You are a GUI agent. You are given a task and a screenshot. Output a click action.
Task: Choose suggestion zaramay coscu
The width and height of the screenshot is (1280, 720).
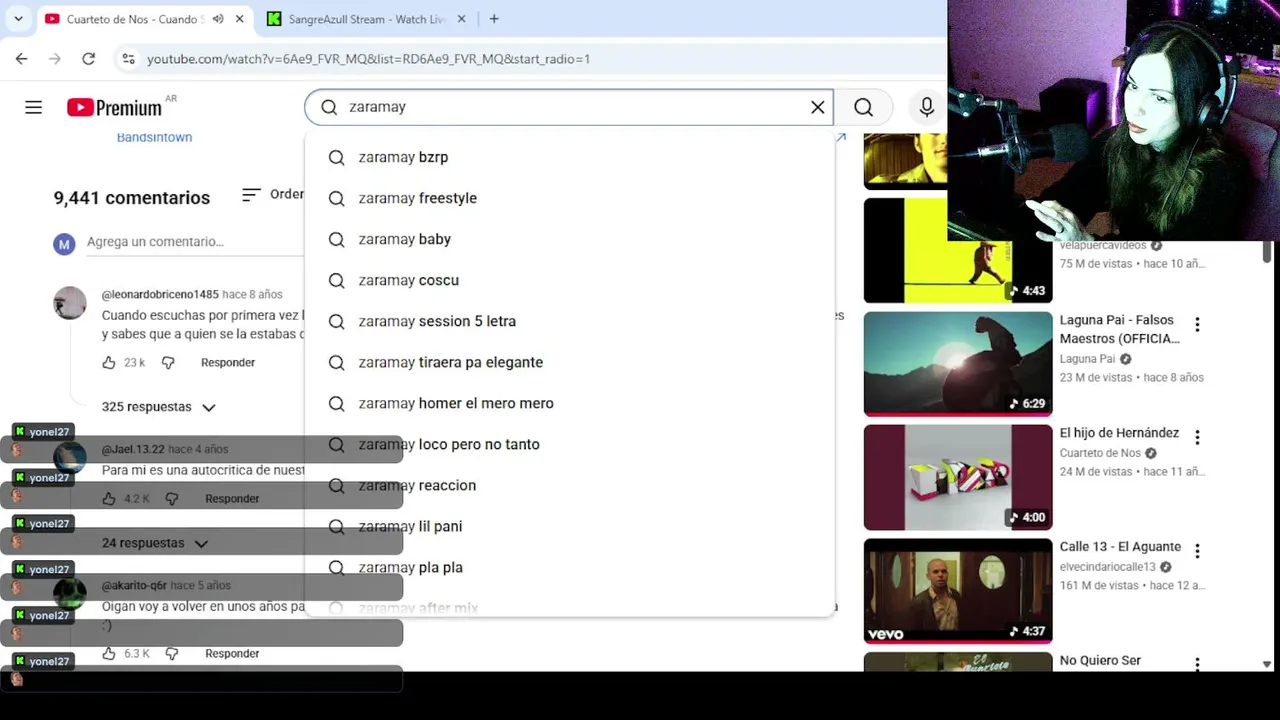pos(569,280)
